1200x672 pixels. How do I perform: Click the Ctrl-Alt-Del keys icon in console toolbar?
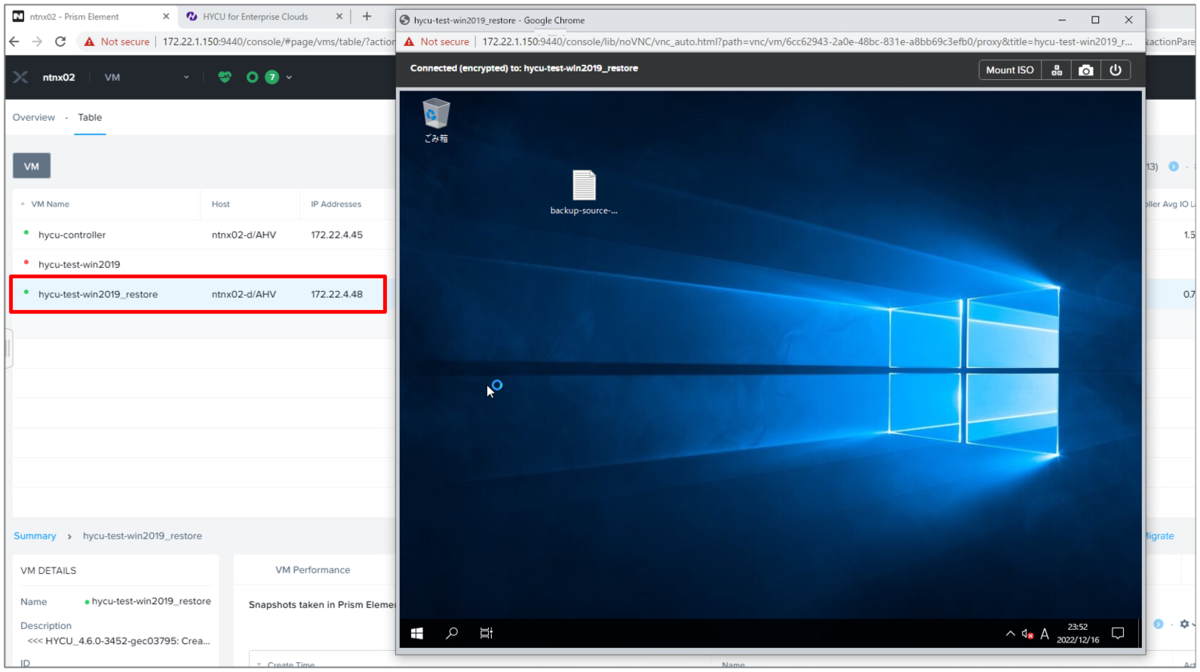click(1056, 70)
